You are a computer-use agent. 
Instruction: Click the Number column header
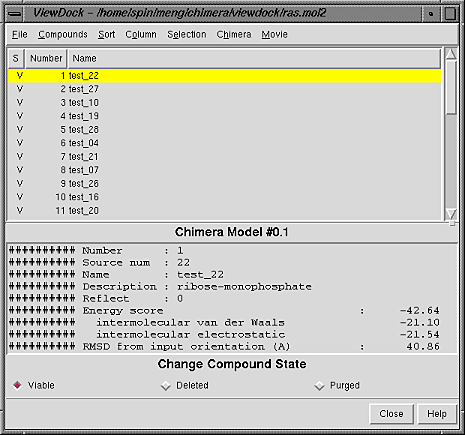click(46, 59)
